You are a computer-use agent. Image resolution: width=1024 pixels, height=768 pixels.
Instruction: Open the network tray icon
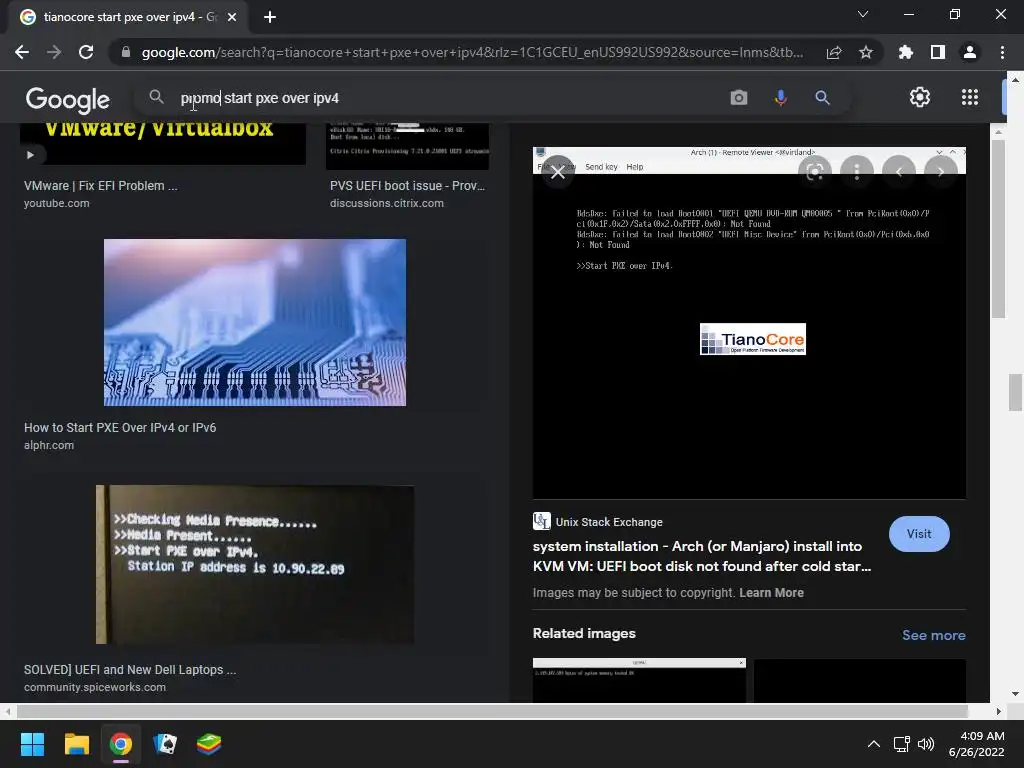(x=901, y=744)
